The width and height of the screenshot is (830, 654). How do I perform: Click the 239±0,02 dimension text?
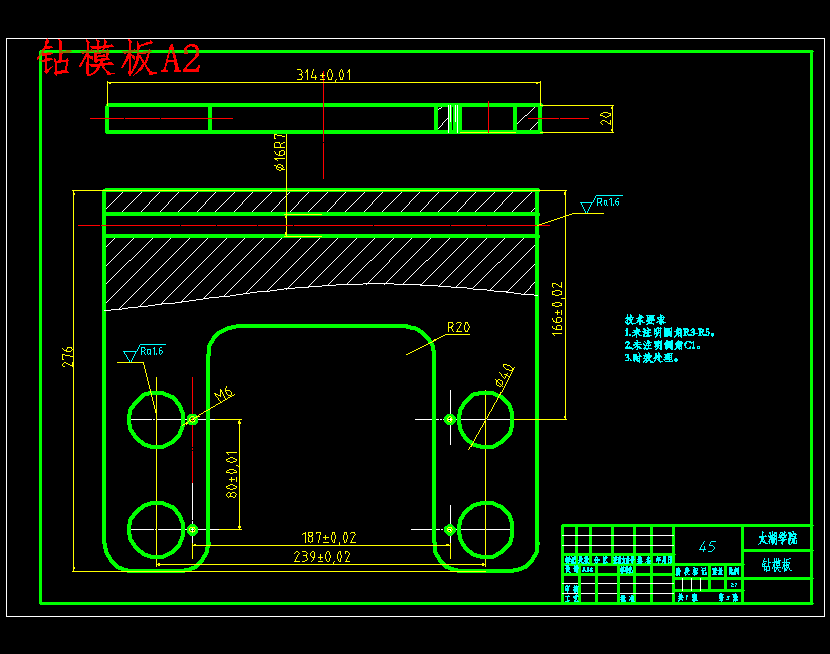click(x=322, y=557)
